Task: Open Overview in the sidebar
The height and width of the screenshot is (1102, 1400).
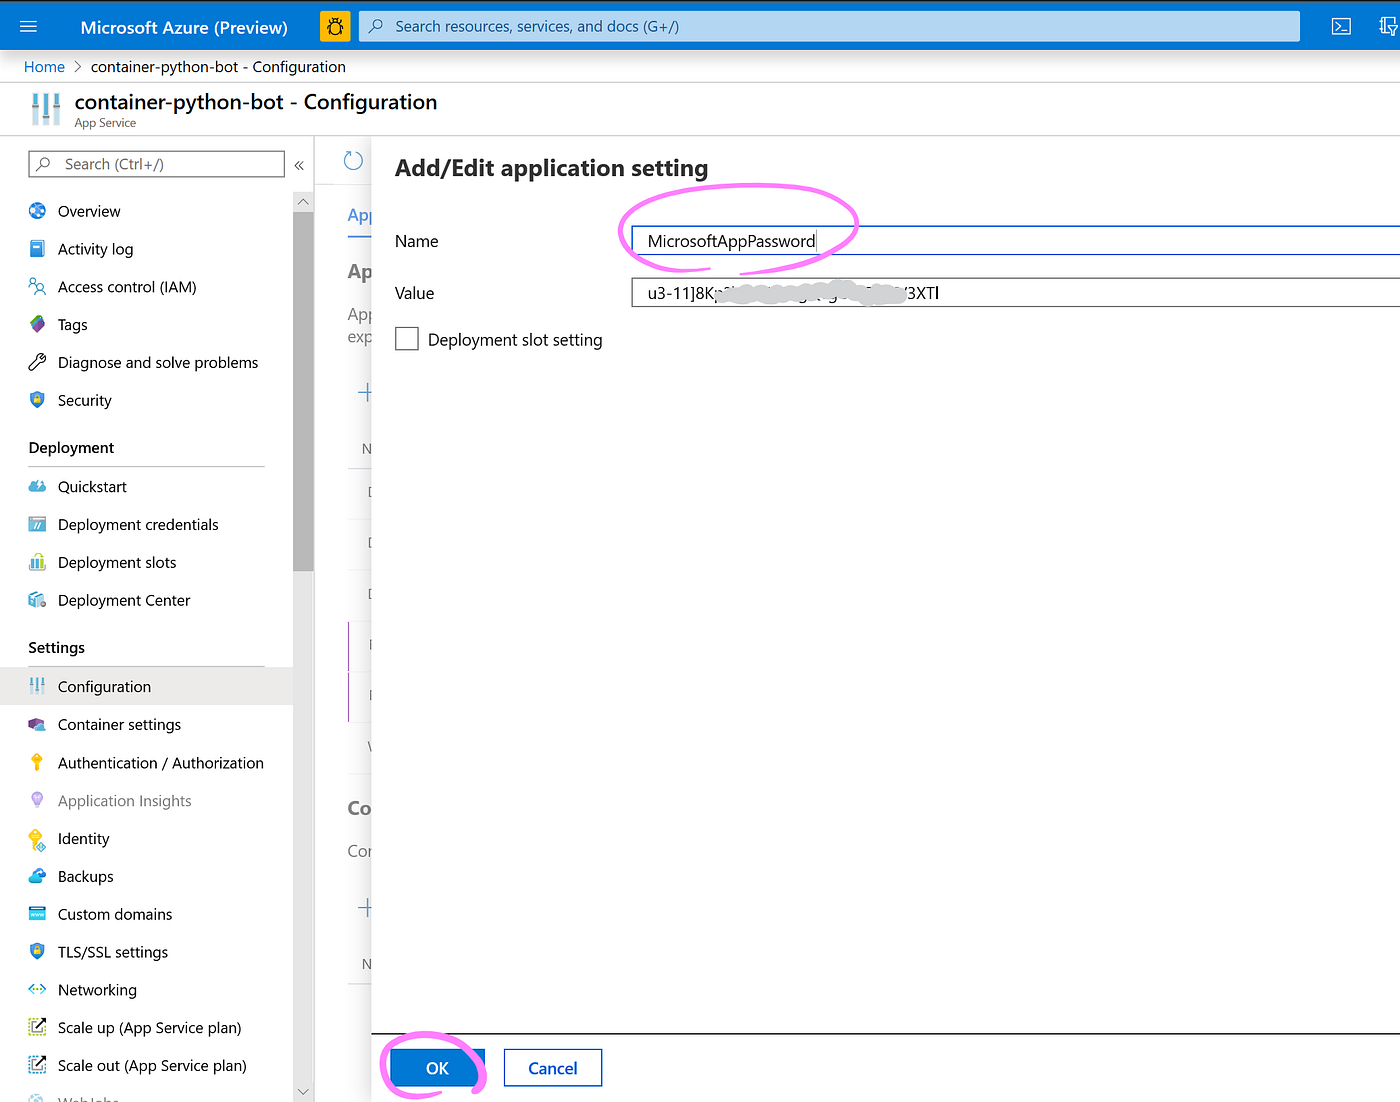Action: pos(89,211)
